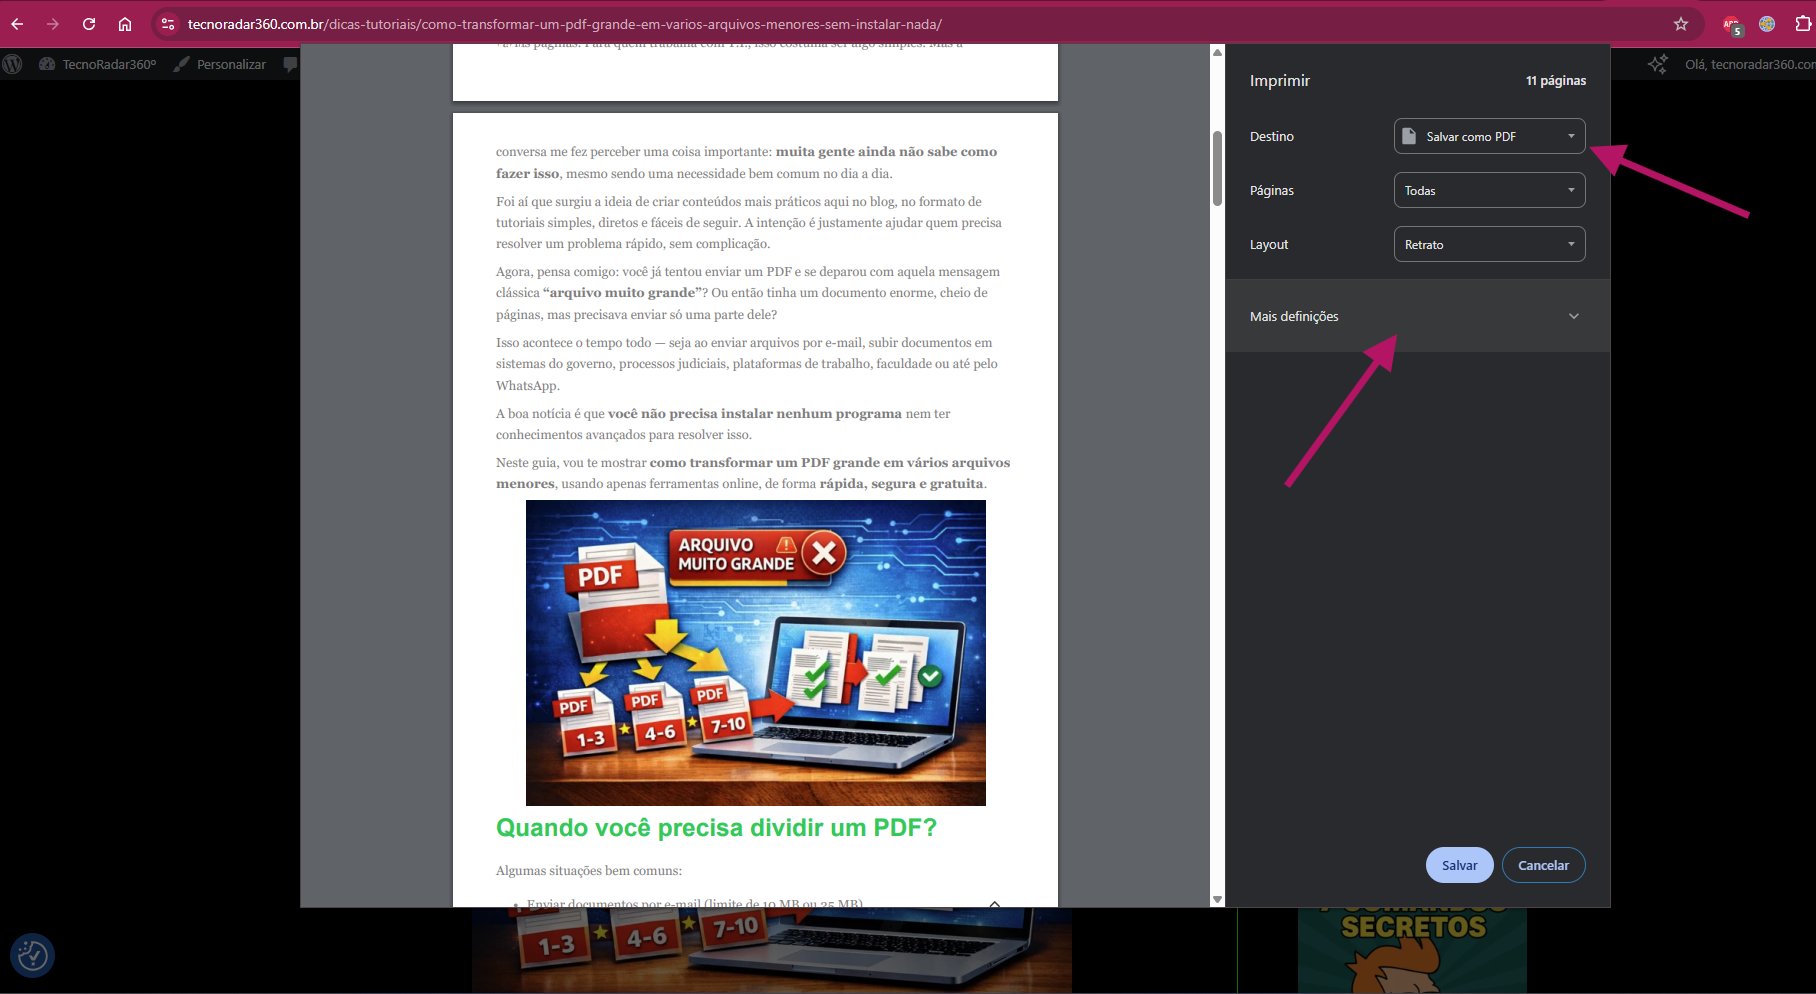
Task: Open the AdBlock Plus extension icon
Action: (x=1732, y=25)
